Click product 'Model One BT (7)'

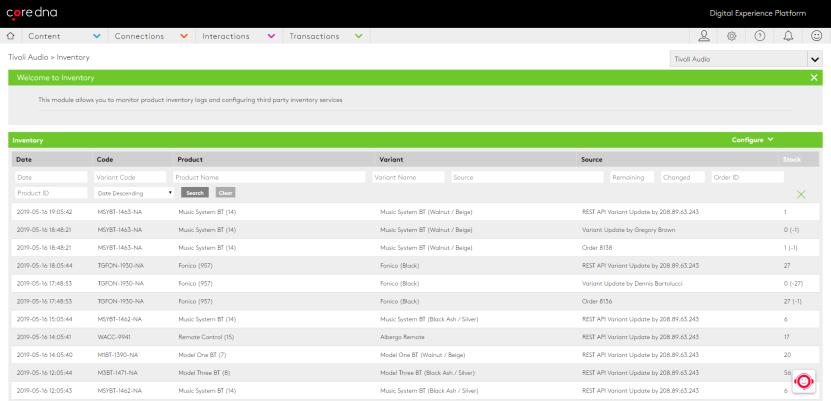pos(202,355)
